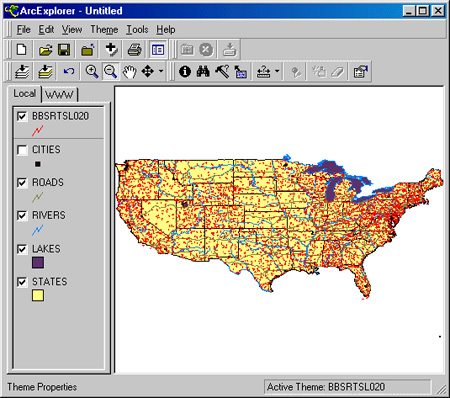450x398 pixels.
Task: Click the disabled select features icon
Action: click(319, 71)
